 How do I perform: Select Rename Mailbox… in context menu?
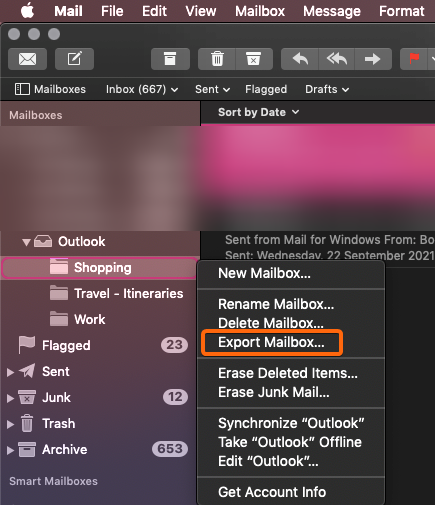[276, 304]
